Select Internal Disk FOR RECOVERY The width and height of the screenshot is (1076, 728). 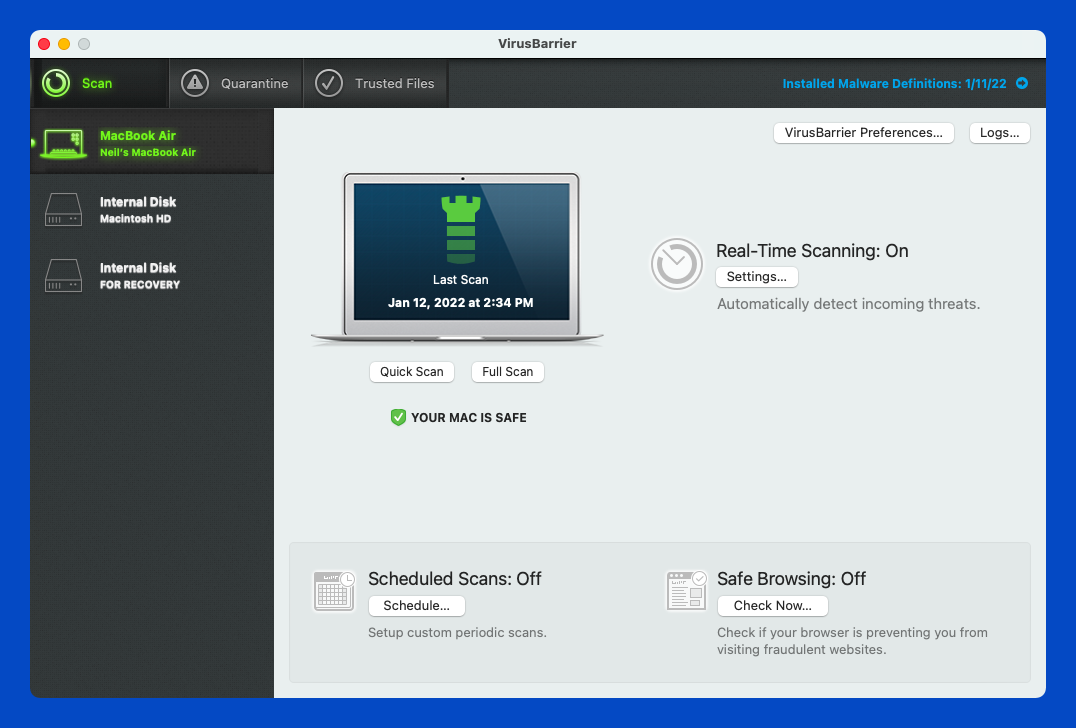click(x=152, y=275)
